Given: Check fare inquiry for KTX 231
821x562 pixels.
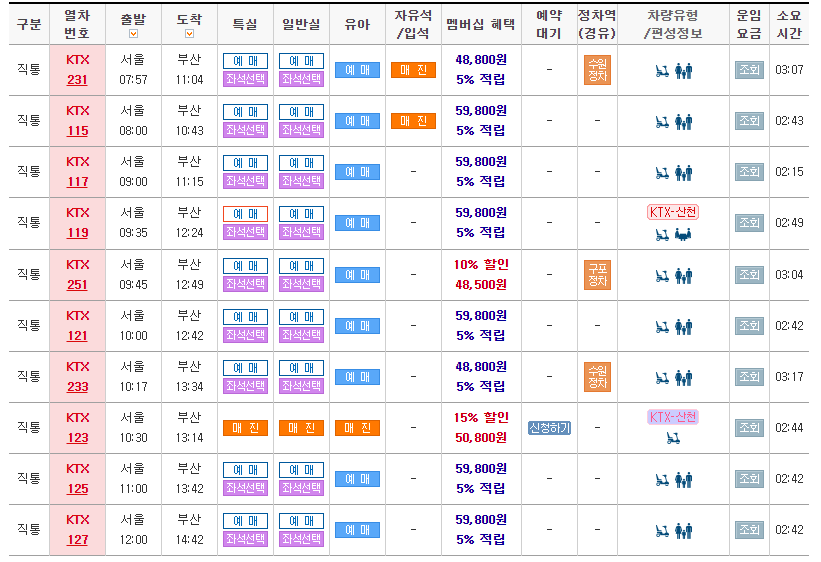Looking at the screenshot, I should tap(749, 70).
